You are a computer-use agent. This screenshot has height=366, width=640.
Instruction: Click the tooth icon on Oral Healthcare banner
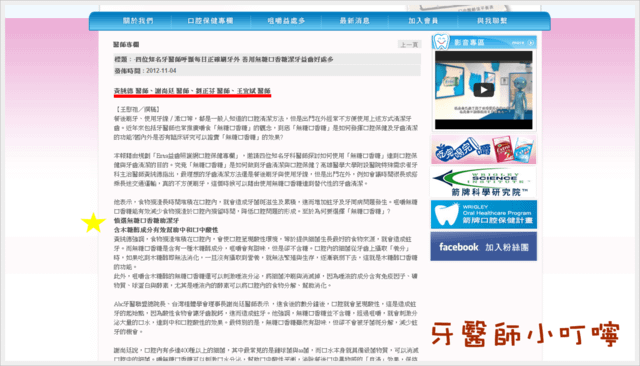click(x=446, y=215)
